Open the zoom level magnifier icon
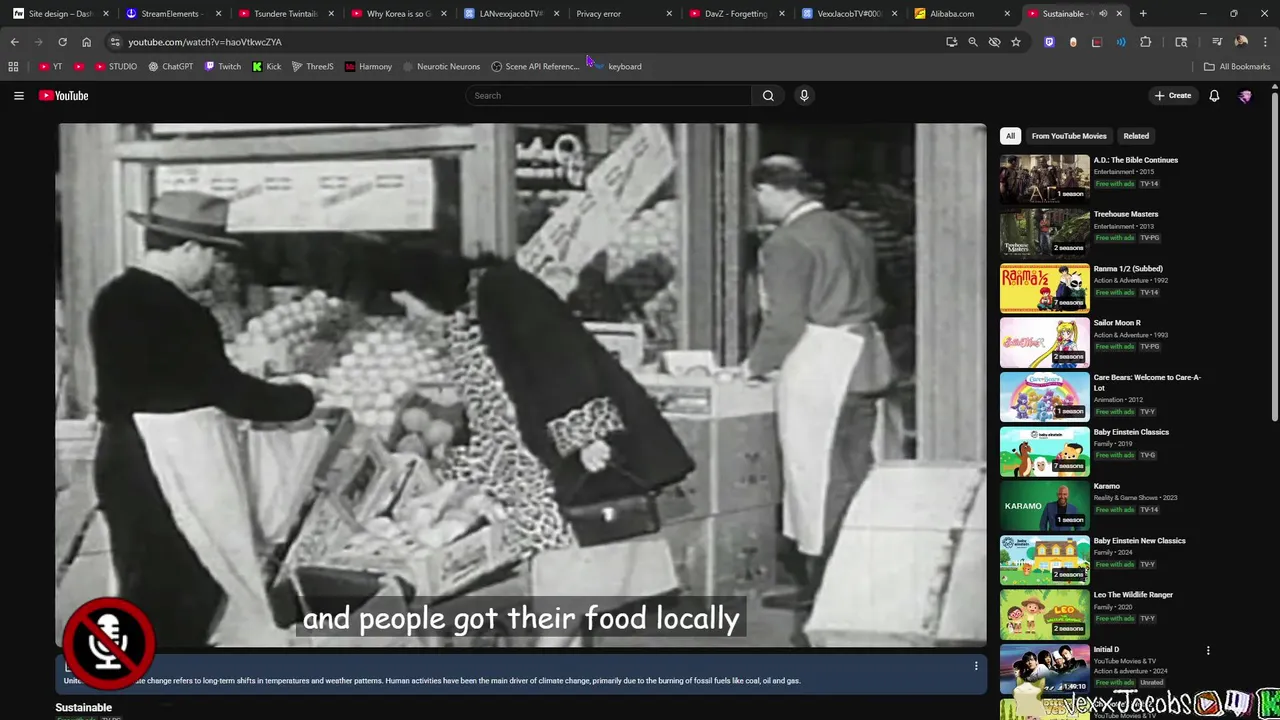The height and width of the screenshot is (720, 1280). 973,42
